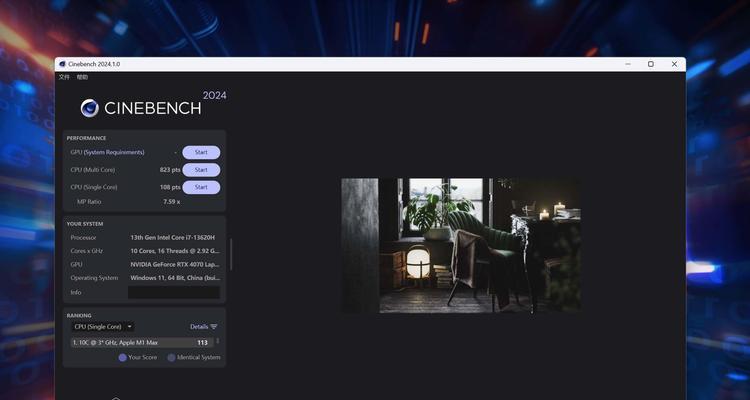750x400 pixels.
Task: Select the Apple M1 Max ranking row
Action: (x=142, y=343)
